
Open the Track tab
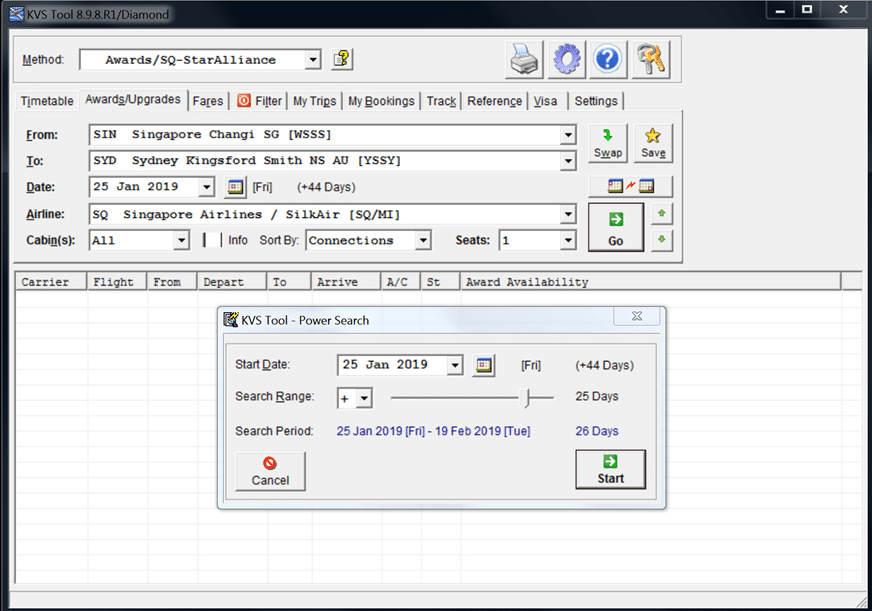(x=442, y=101)
